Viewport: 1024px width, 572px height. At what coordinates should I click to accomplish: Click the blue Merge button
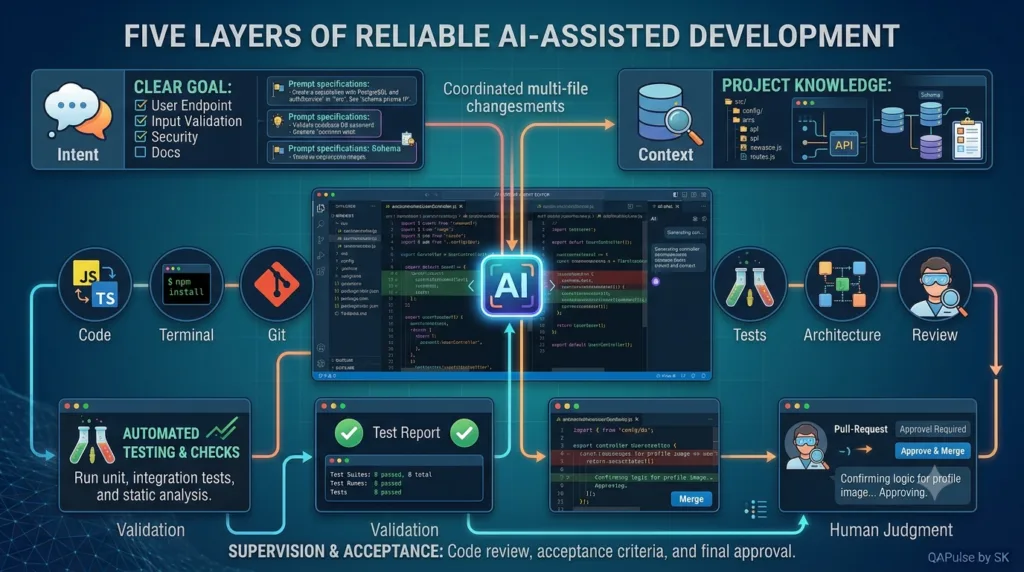click(692, 499)
